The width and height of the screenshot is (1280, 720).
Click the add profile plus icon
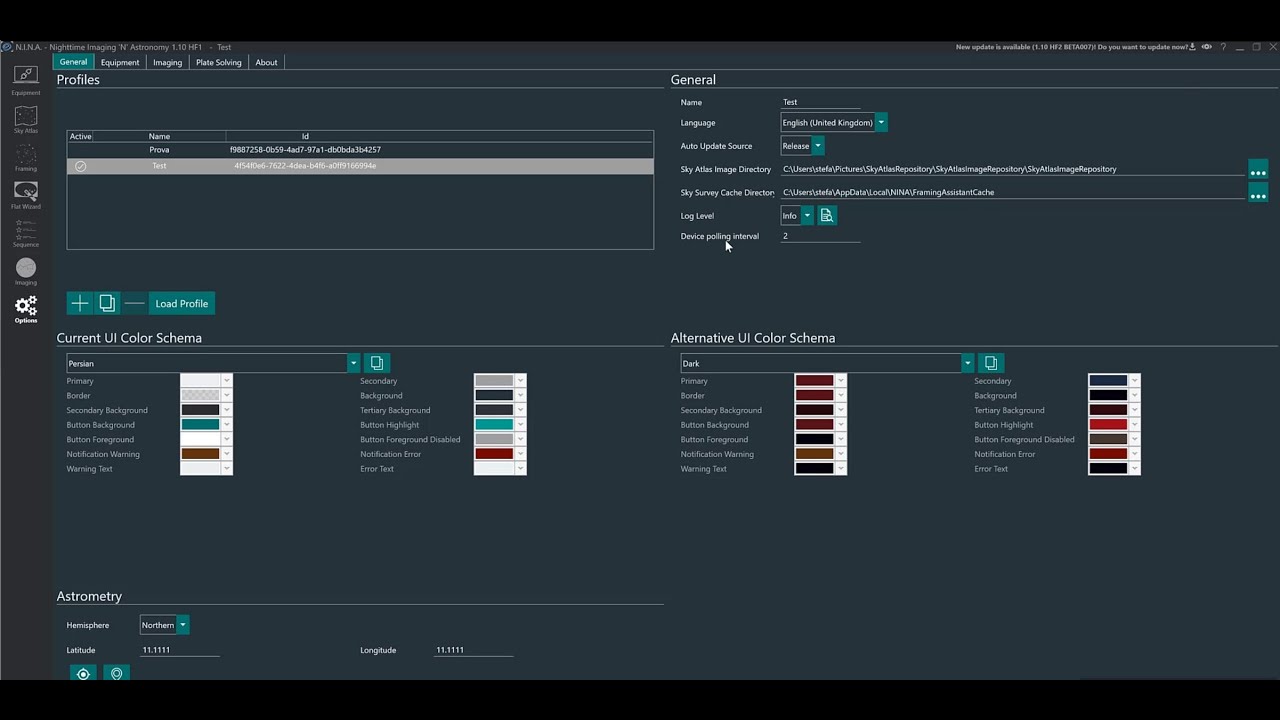(80, 303)
